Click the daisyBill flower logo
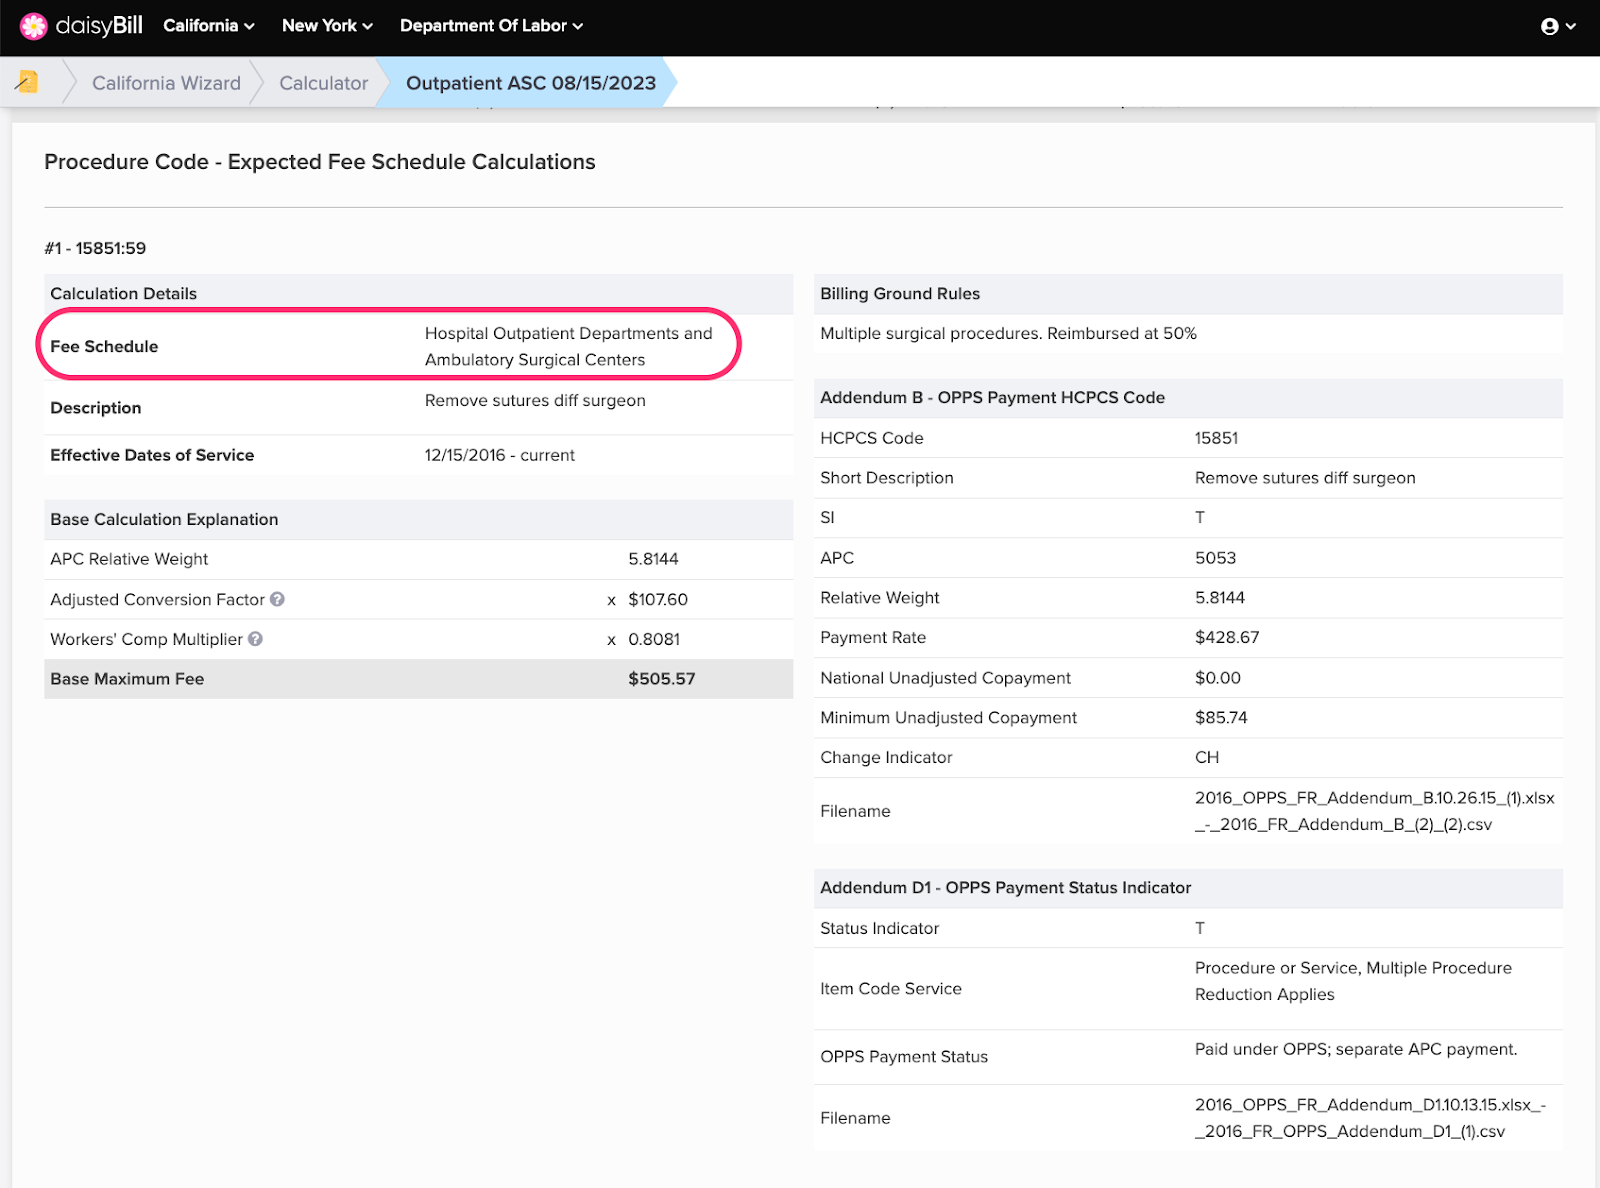1600x1188 pixels. pyautogui.click(x=34, y=26)
